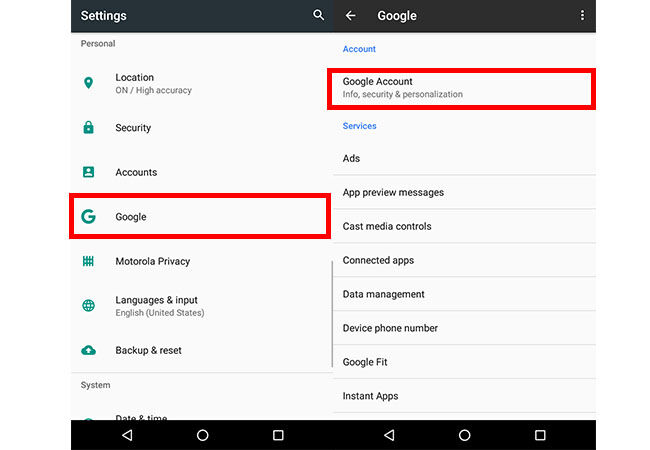
Task: Tap the Motorola Privacy fence icon
Action: (x=88, y=261)
